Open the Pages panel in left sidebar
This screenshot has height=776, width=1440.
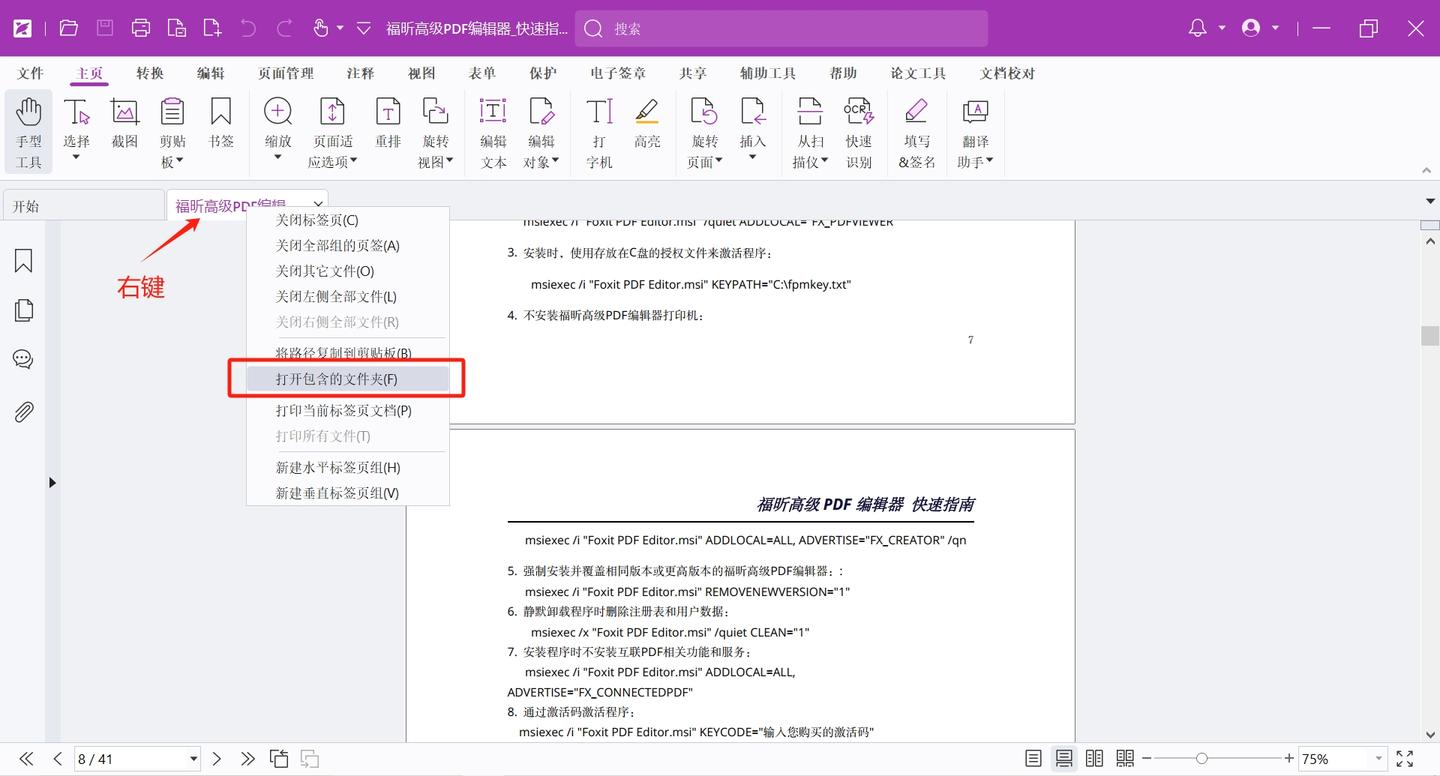pyautogui.click(x=23, y=311)
